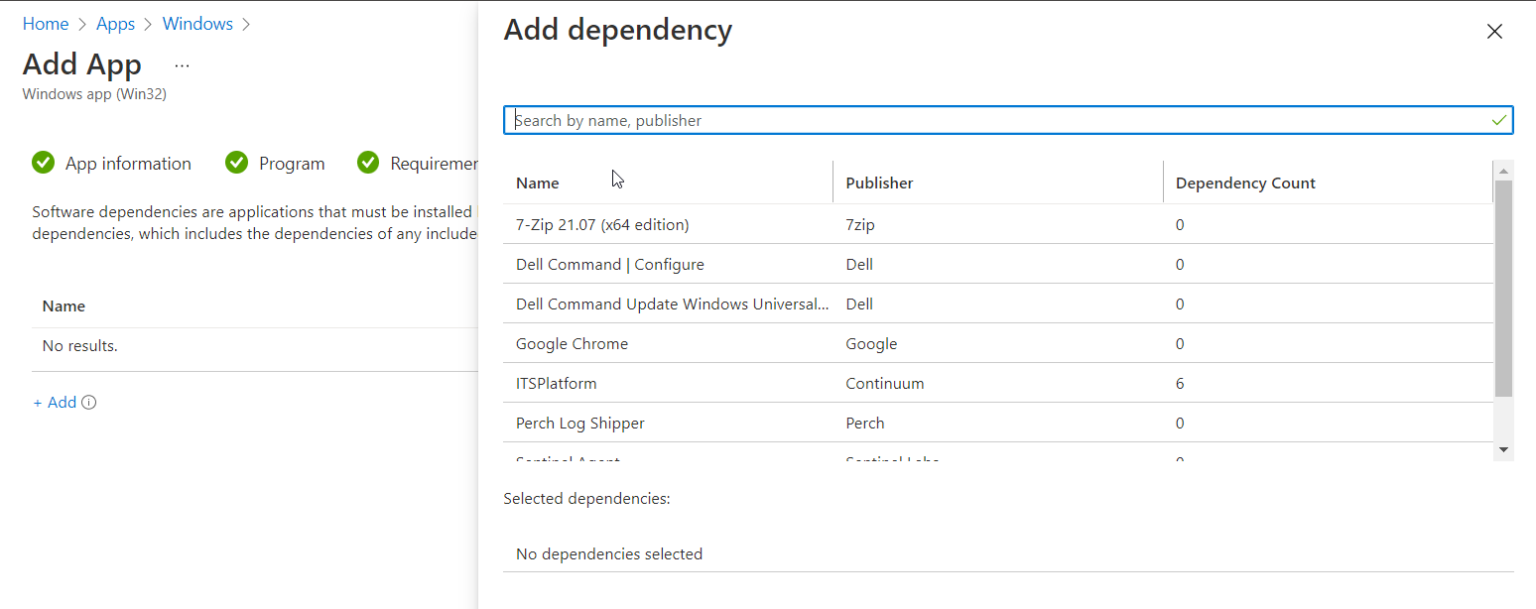Open Apps from the breadcrumb
The width and height of the screenshot is (1536, 609).
click(x=115, y=23)
